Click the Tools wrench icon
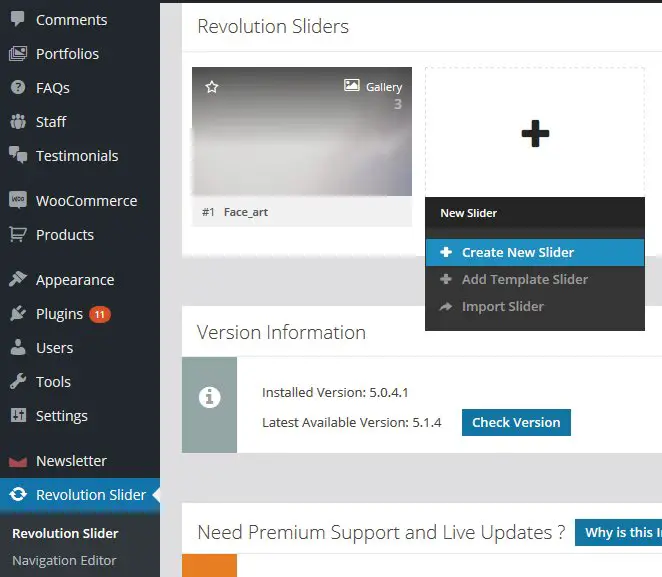Screen dimensions: 662x577 pos(18,381)
